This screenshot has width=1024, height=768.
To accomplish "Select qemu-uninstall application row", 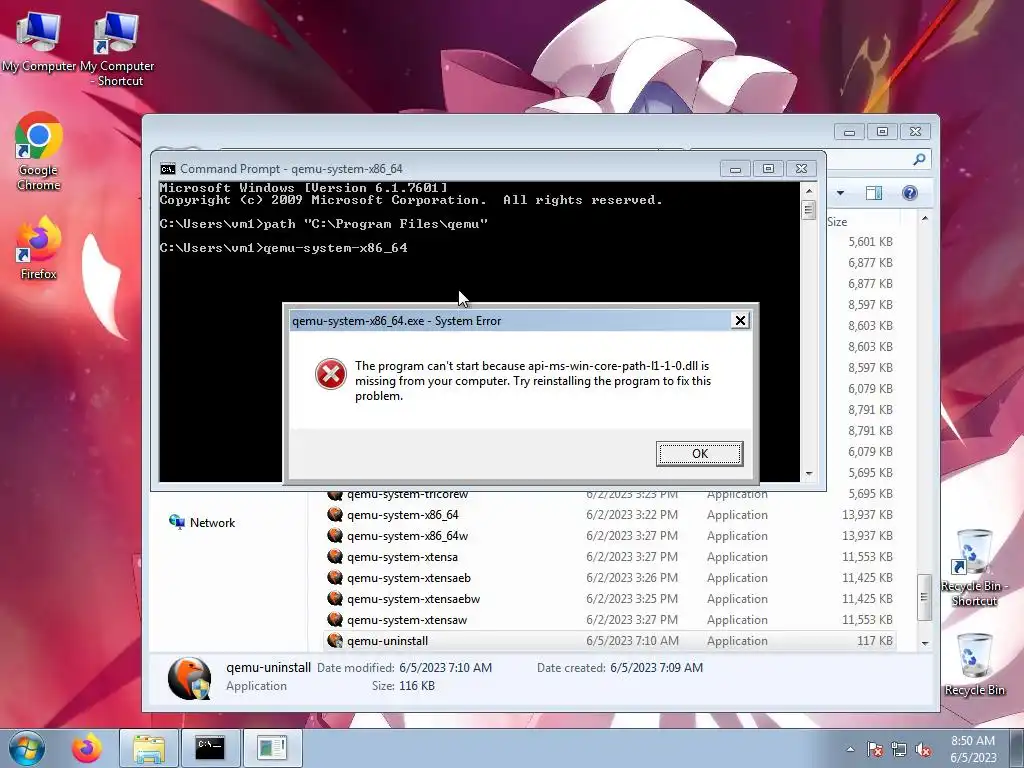I will point(610,641).
